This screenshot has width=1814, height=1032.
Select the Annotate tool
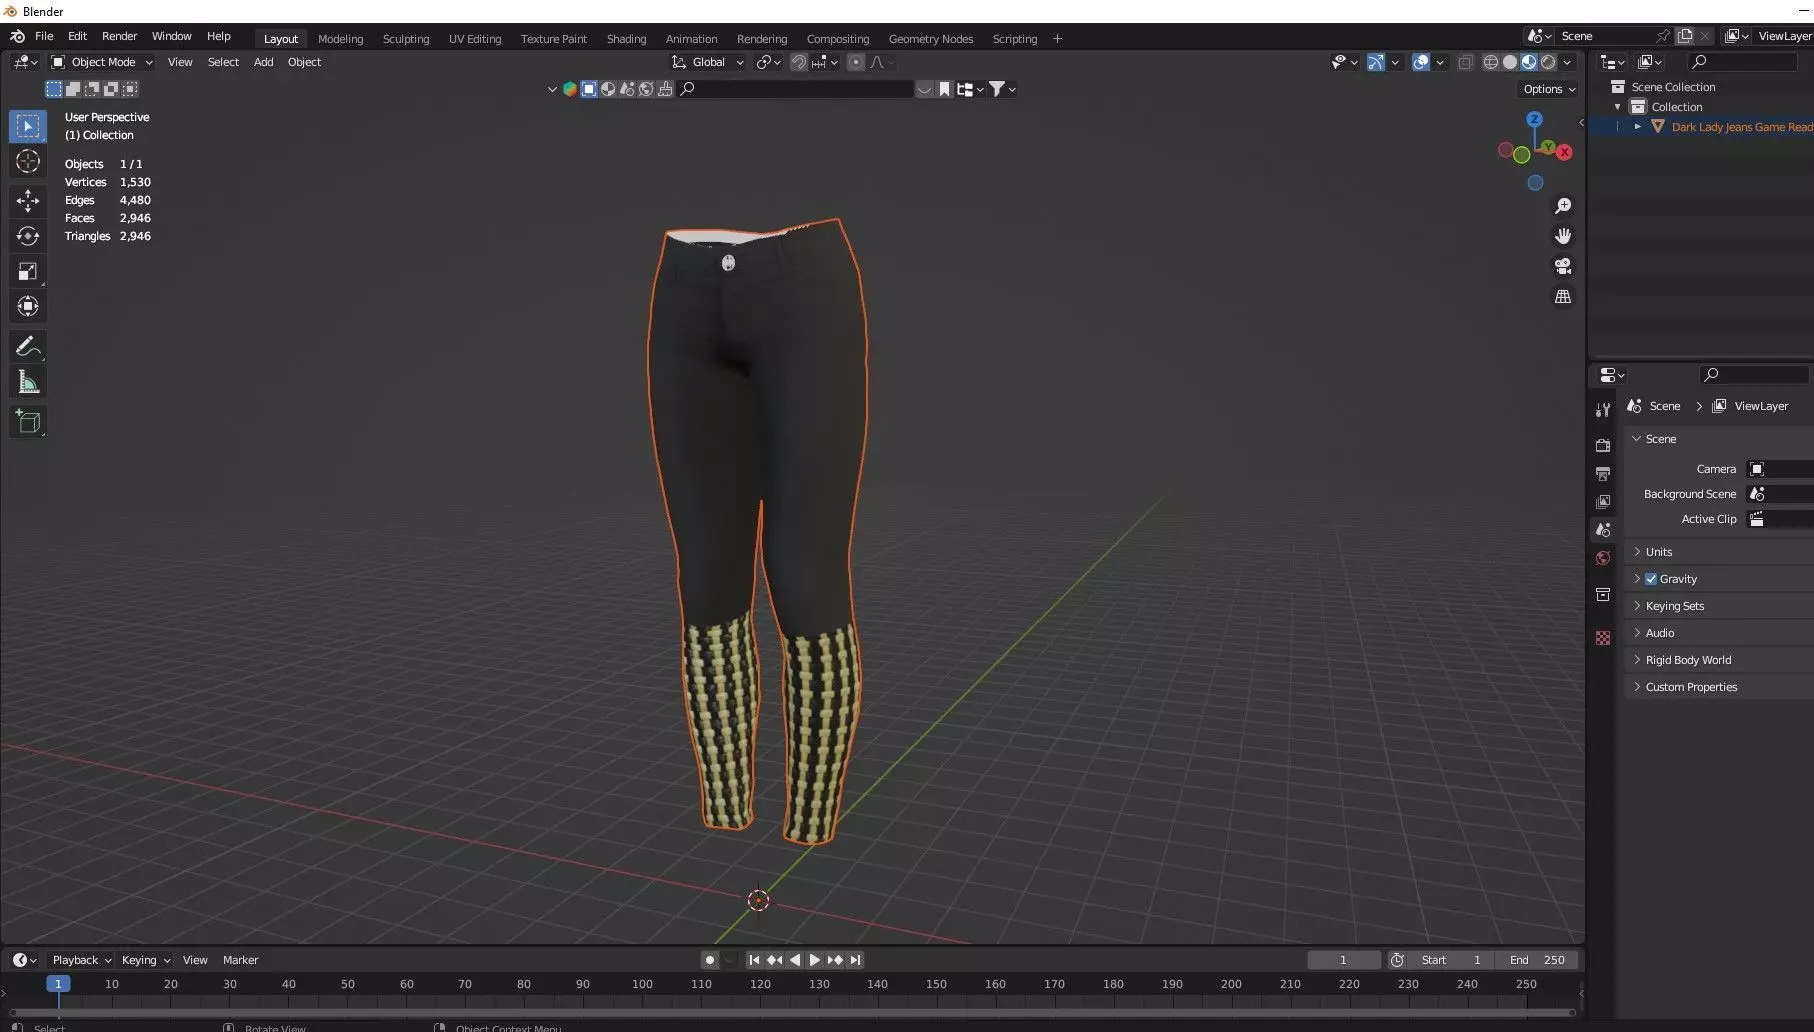click(x=28, y=346)
